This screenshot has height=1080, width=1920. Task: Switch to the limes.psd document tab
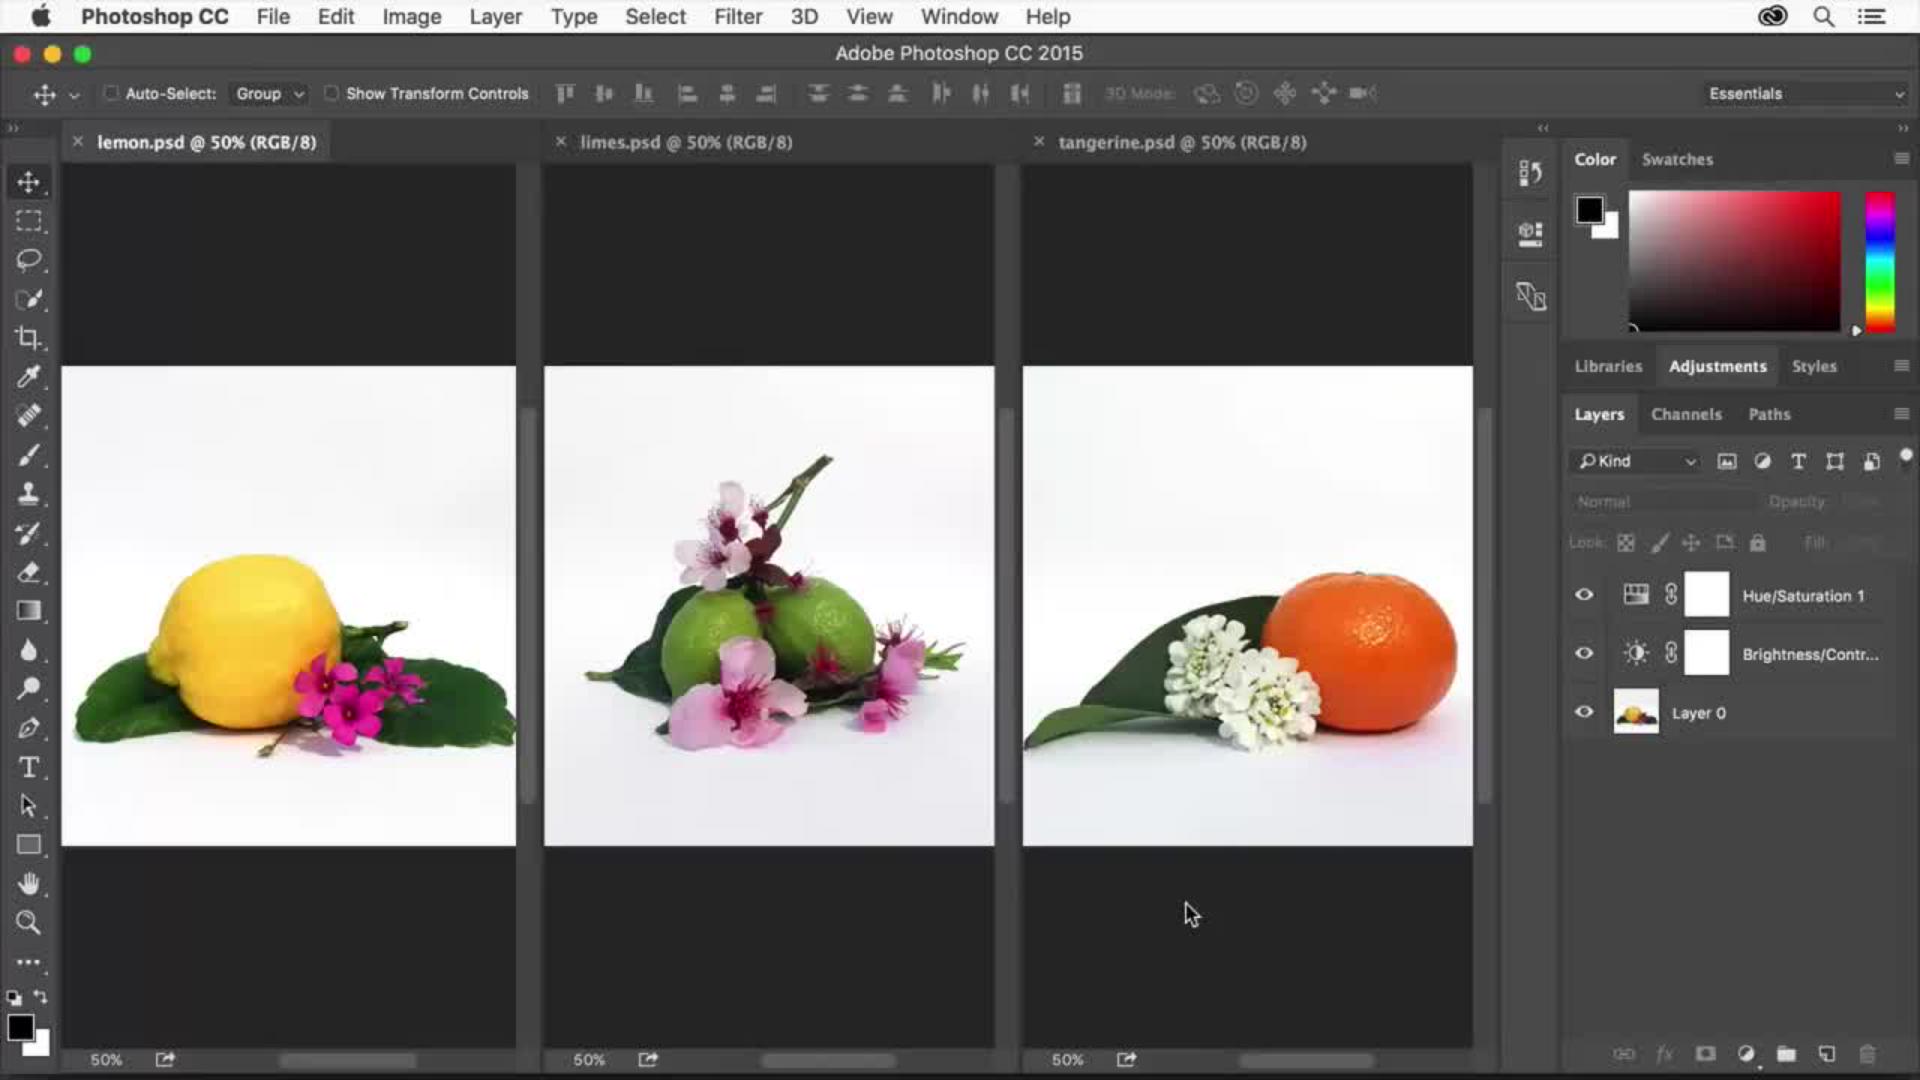(x=686, y=142)
